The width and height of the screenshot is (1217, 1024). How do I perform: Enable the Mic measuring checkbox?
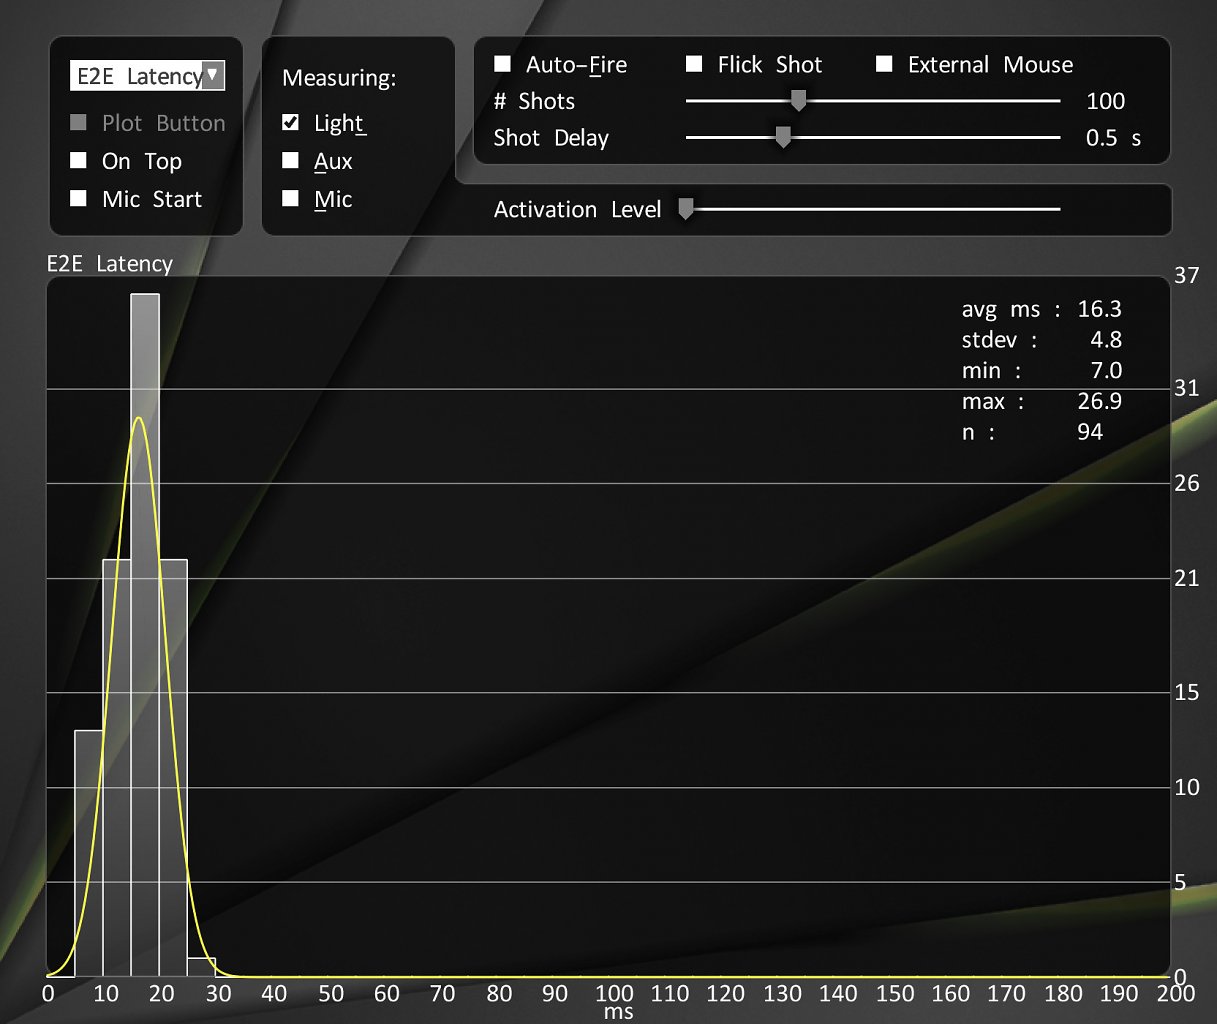click(x=290, y=199)
